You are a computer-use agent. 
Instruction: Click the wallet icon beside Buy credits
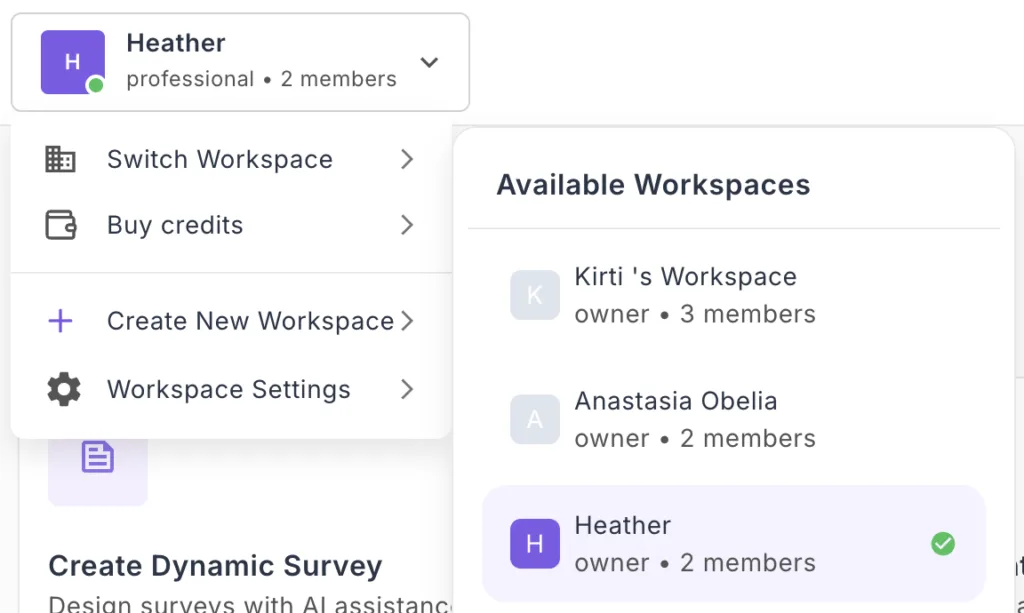click(61, 225)
